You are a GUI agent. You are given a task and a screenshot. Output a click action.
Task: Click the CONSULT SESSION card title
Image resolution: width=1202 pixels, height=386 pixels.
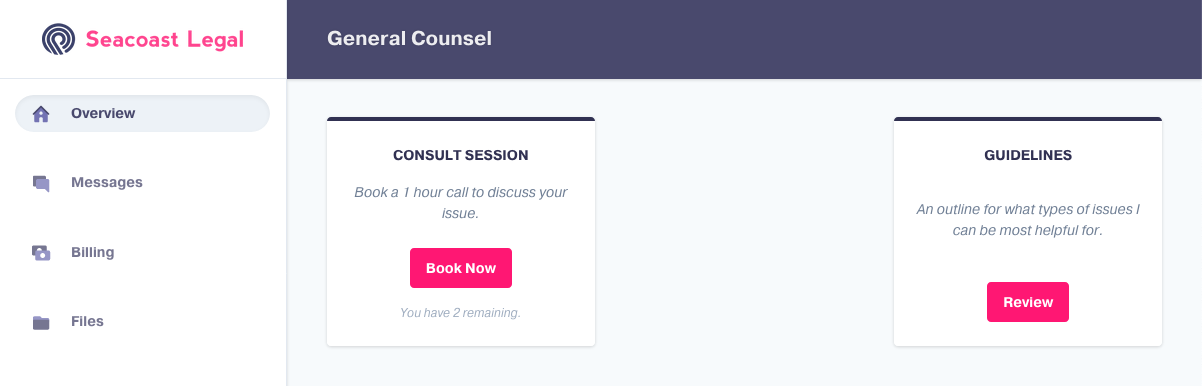(461, 156)
